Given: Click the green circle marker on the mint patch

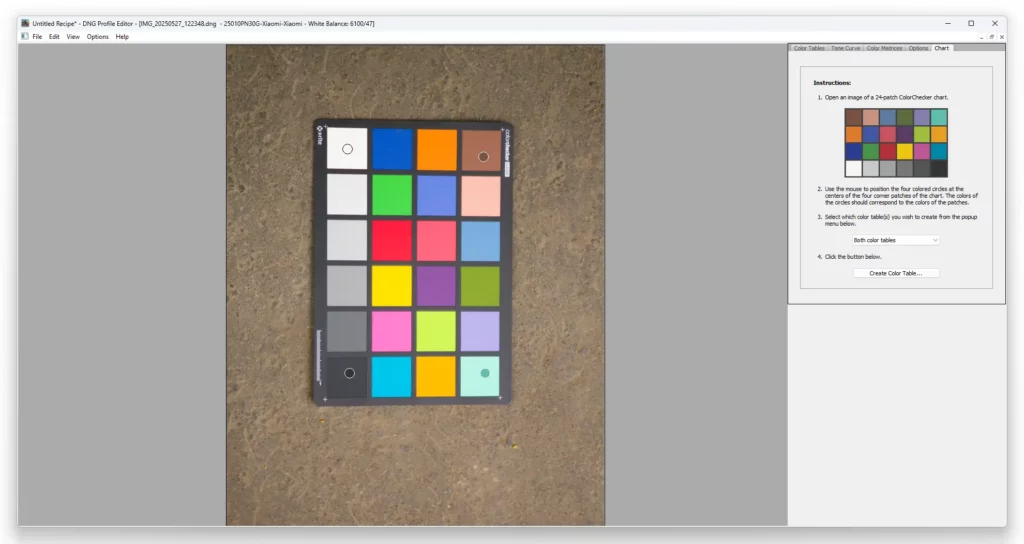Looking at the screenshot, I should click(x=485, y=373).
